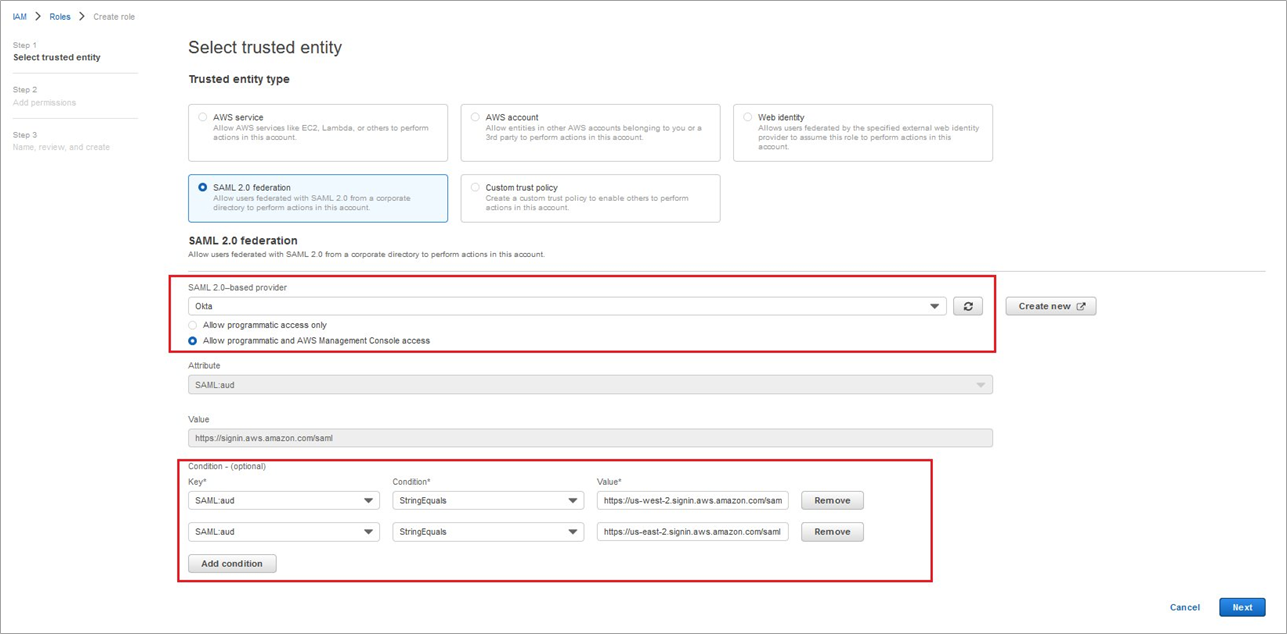Viewport: 1287px width, 634px height.
Task: Select the AWS account trusted entity
Action: pyautogui.click(x=475, y=117)
